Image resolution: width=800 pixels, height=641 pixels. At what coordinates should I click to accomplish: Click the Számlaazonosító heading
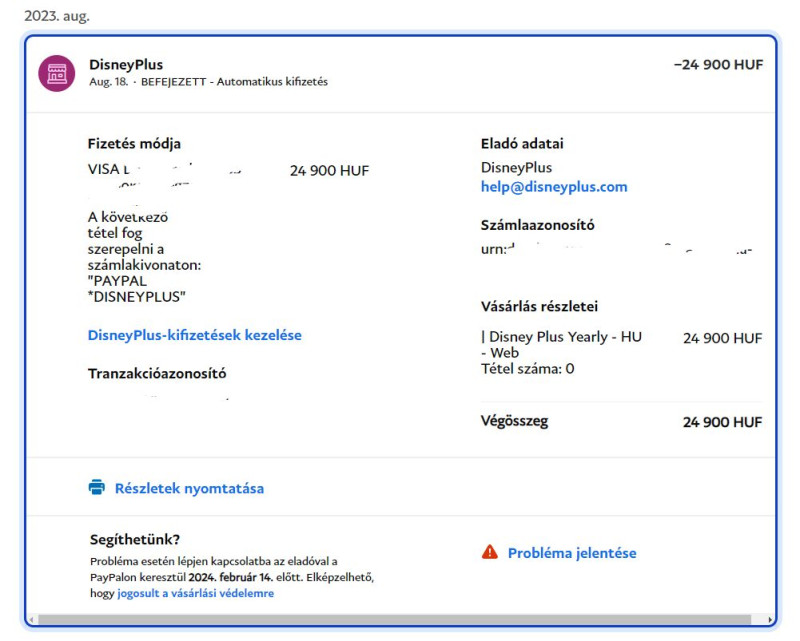click(x=537, y=225)
